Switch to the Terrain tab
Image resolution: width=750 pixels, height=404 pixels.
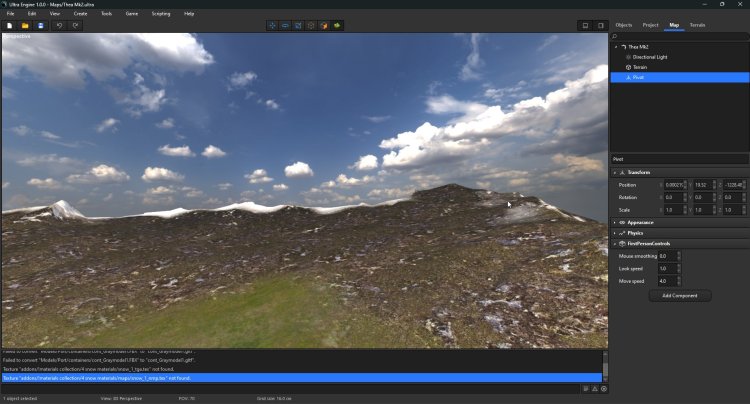coord(698,24)
